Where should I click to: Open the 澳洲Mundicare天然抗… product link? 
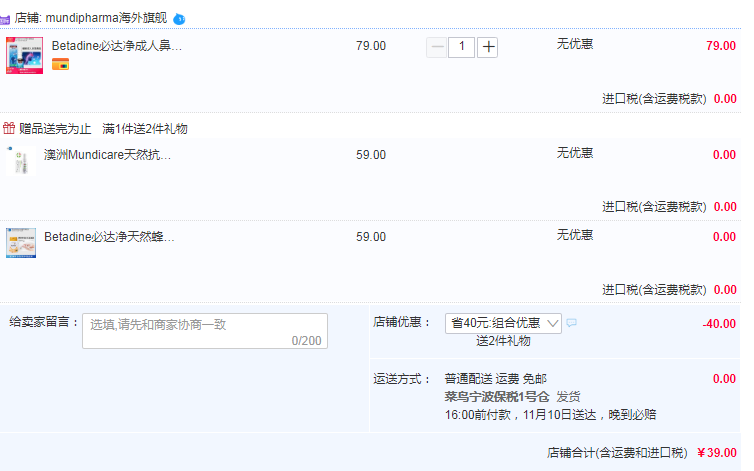pos(107,155)
